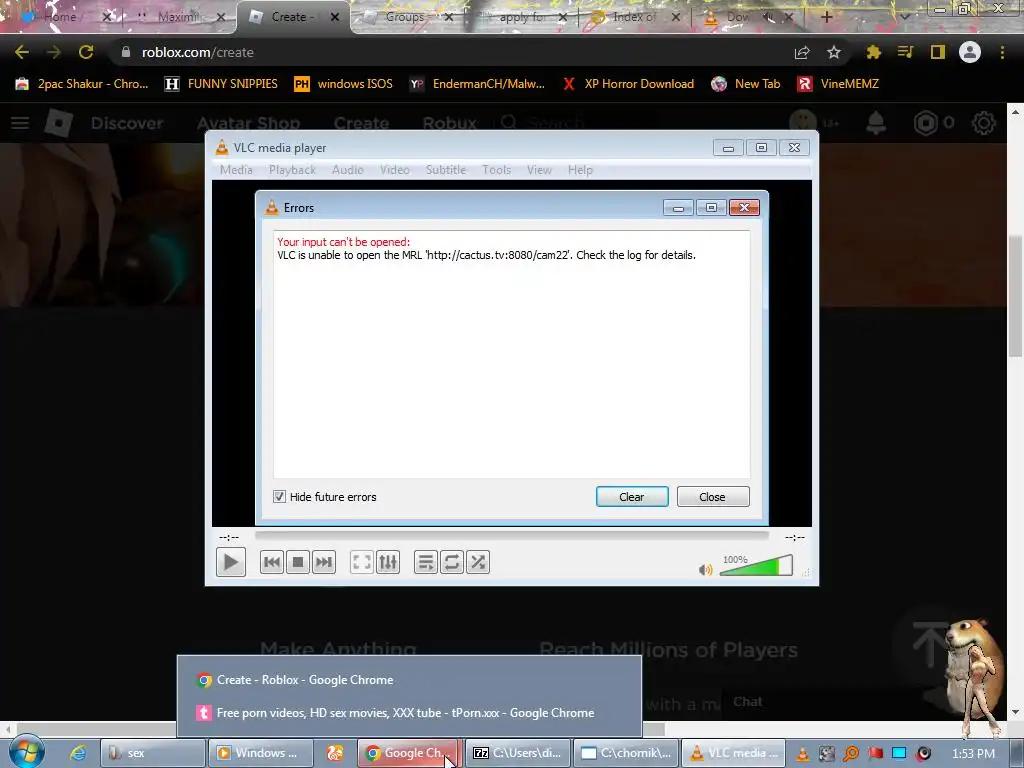
Task: Open Roblox Chat panel
Action: pos(747,701)
